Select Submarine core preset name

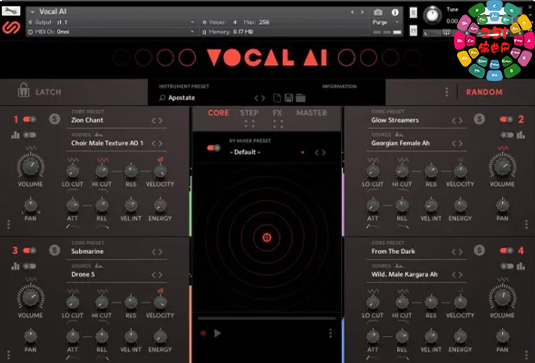(x=87, y=251)
